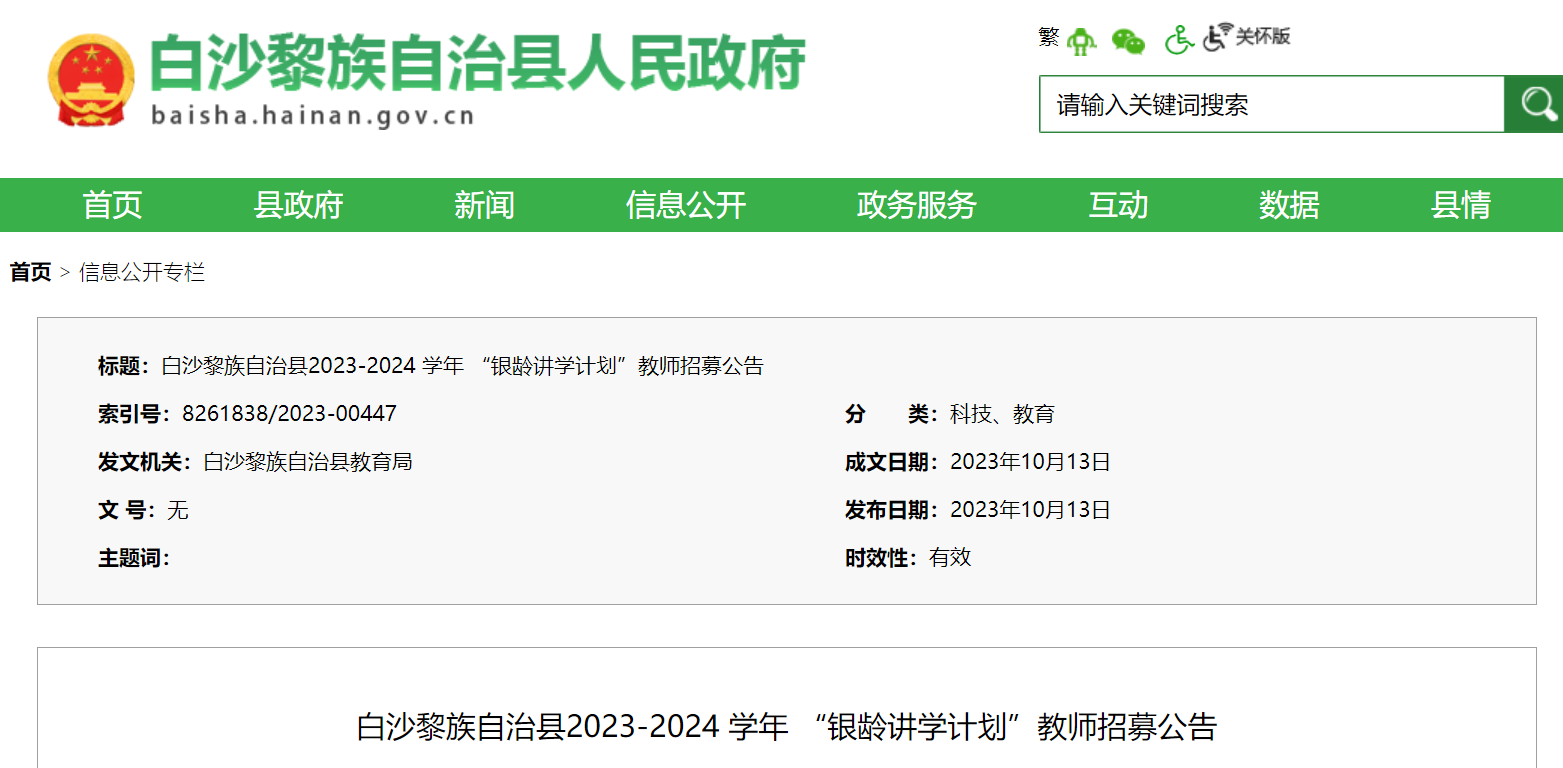Click the national emblem logo
The width and height of the screenshot is (1563, 768).
click(x=91, y=81)
